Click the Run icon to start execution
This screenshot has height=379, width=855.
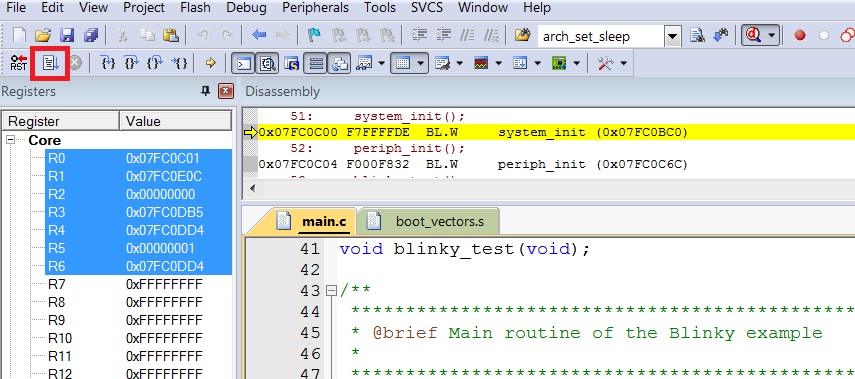coord(49,64)
